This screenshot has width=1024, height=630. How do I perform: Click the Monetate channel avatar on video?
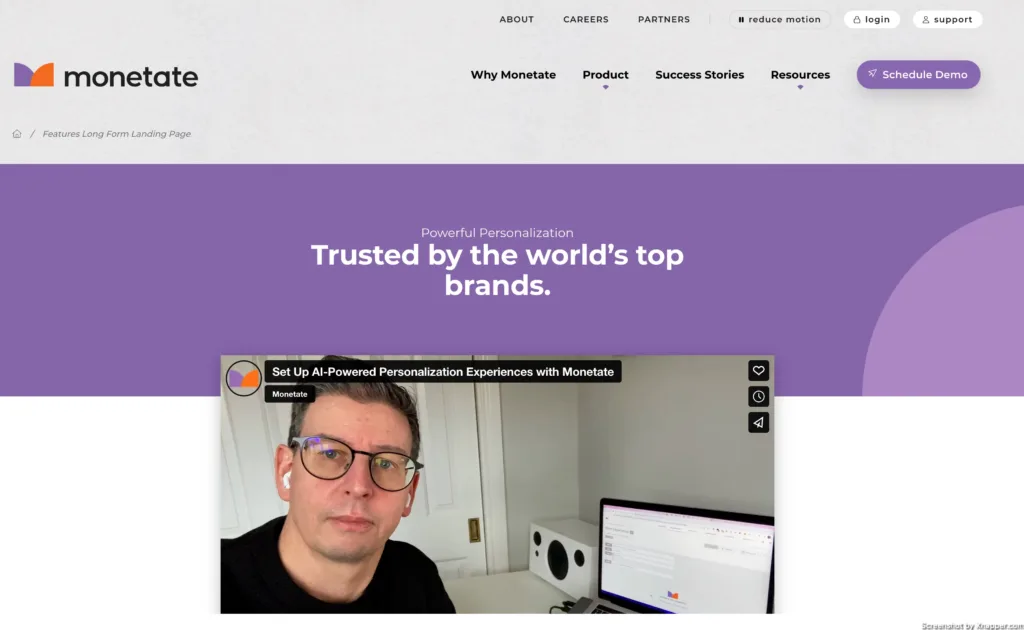pos(244,378)
